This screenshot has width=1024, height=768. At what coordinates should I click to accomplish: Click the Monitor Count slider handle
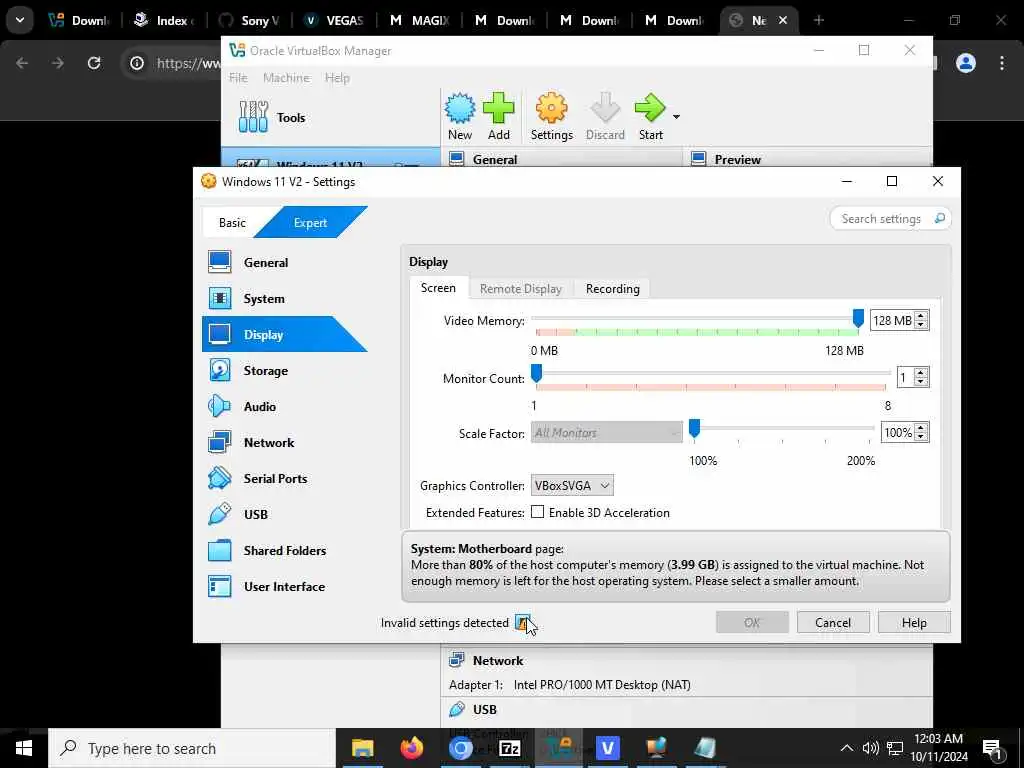(536, 374)
